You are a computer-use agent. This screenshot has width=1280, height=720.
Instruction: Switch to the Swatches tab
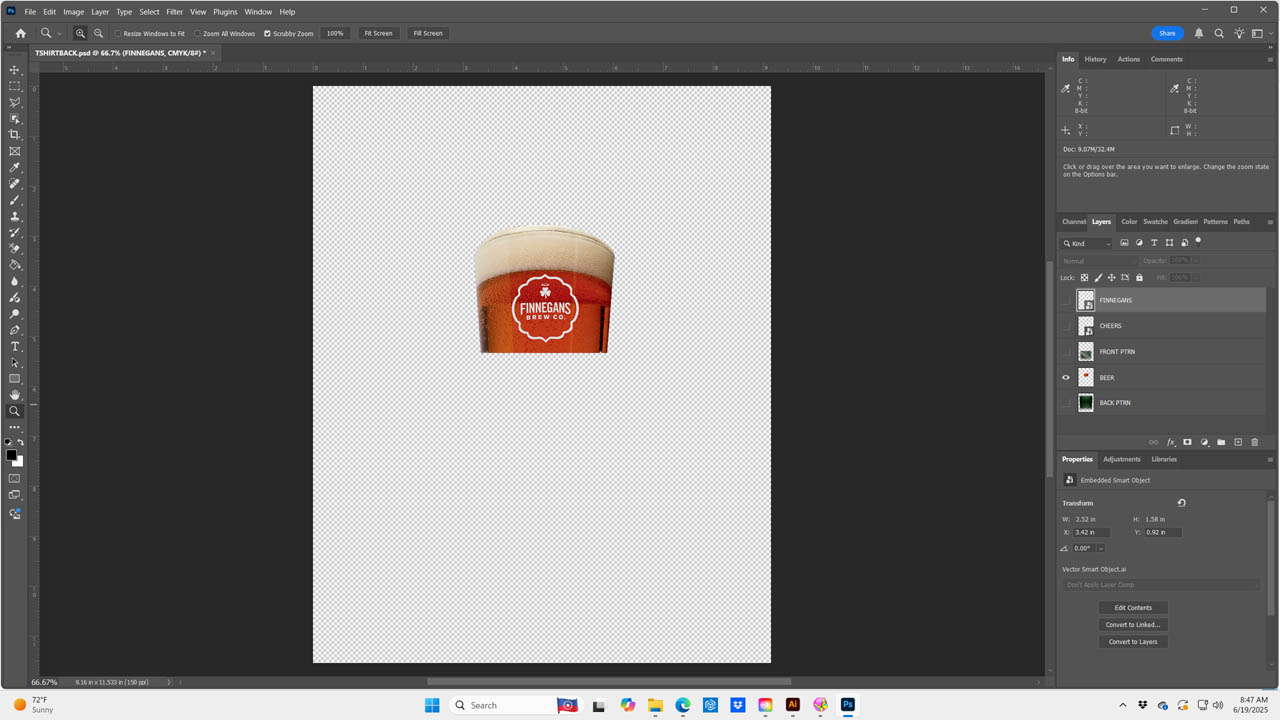1155,222
